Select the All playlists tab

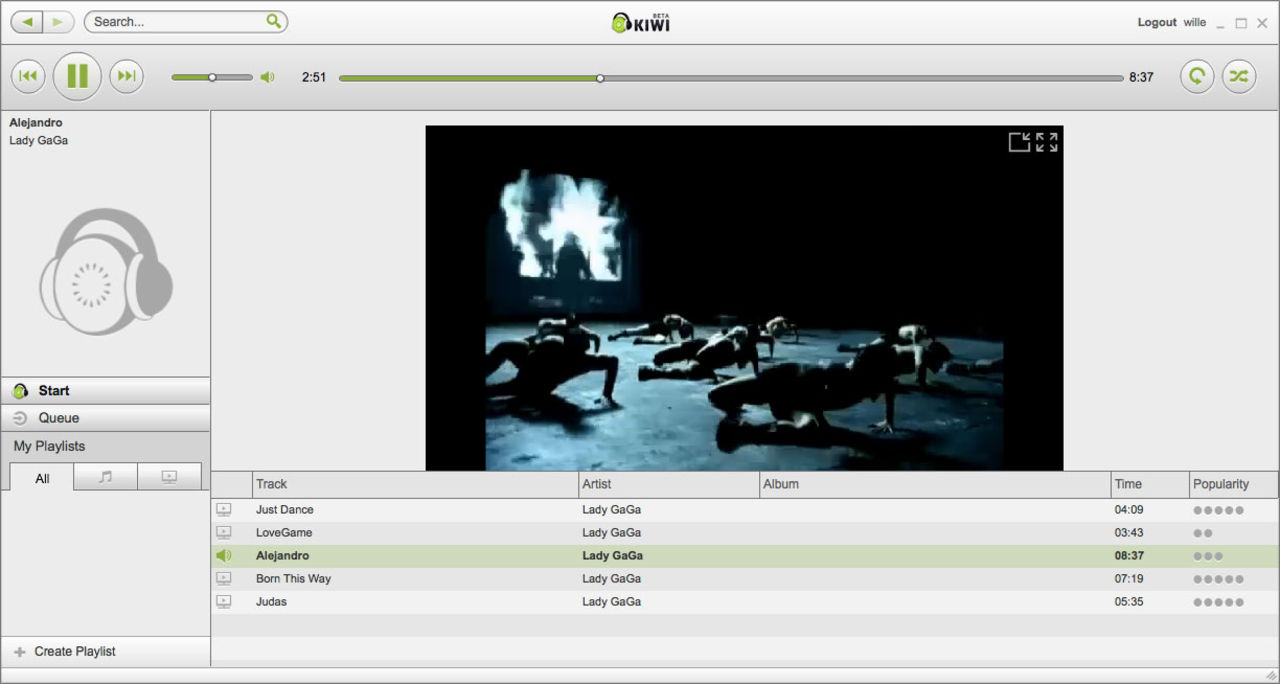coord(42,478)
